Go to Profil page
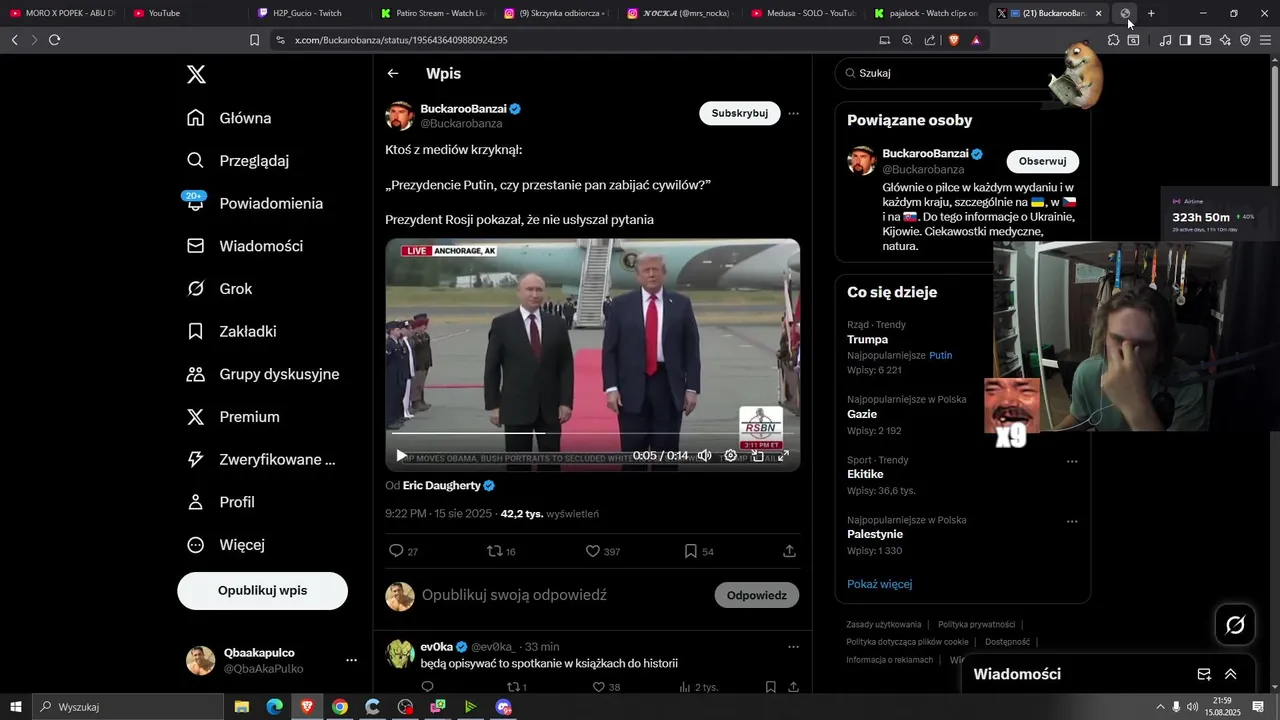The width and height of the screenshot is (1280, 720). (220, 502)
